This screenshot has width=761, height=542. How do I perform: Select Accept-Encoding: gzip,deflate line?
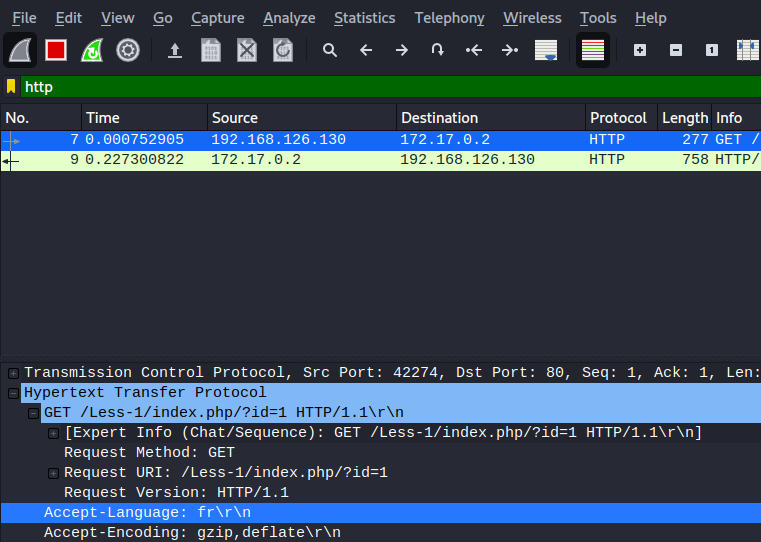(x=380, y=533)
